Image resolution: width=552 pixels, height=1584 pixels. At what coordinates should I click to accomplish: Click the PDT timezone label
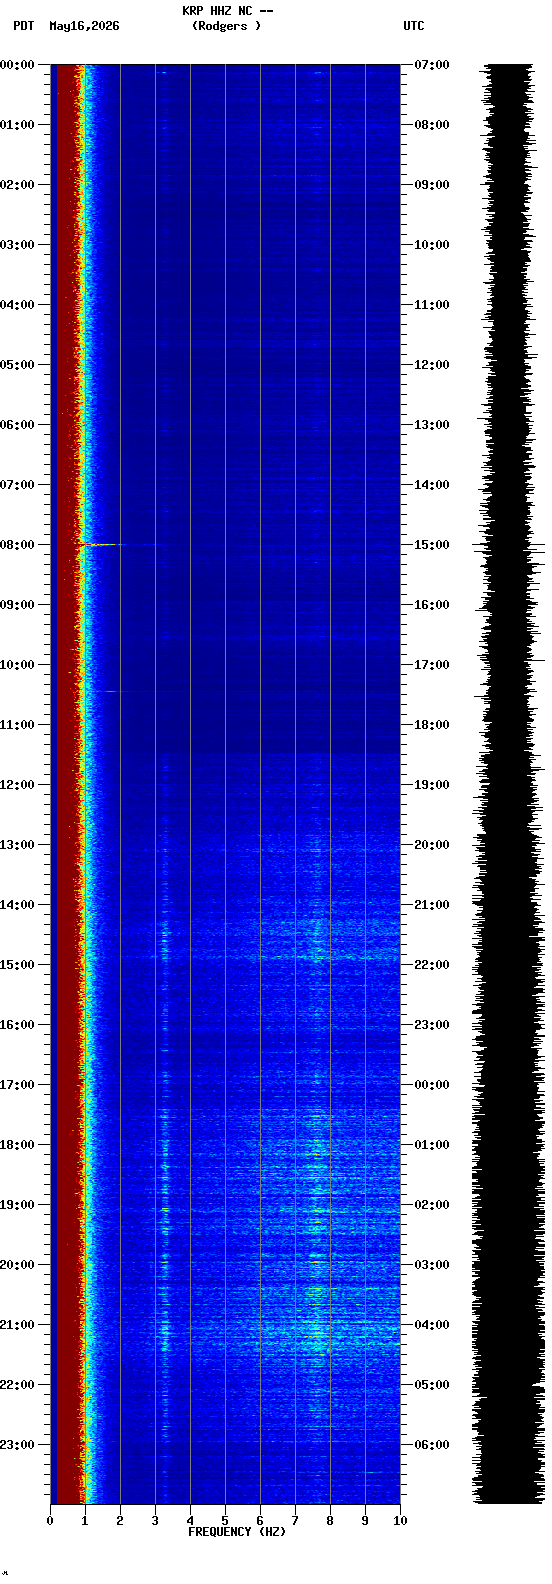(23, 26)
